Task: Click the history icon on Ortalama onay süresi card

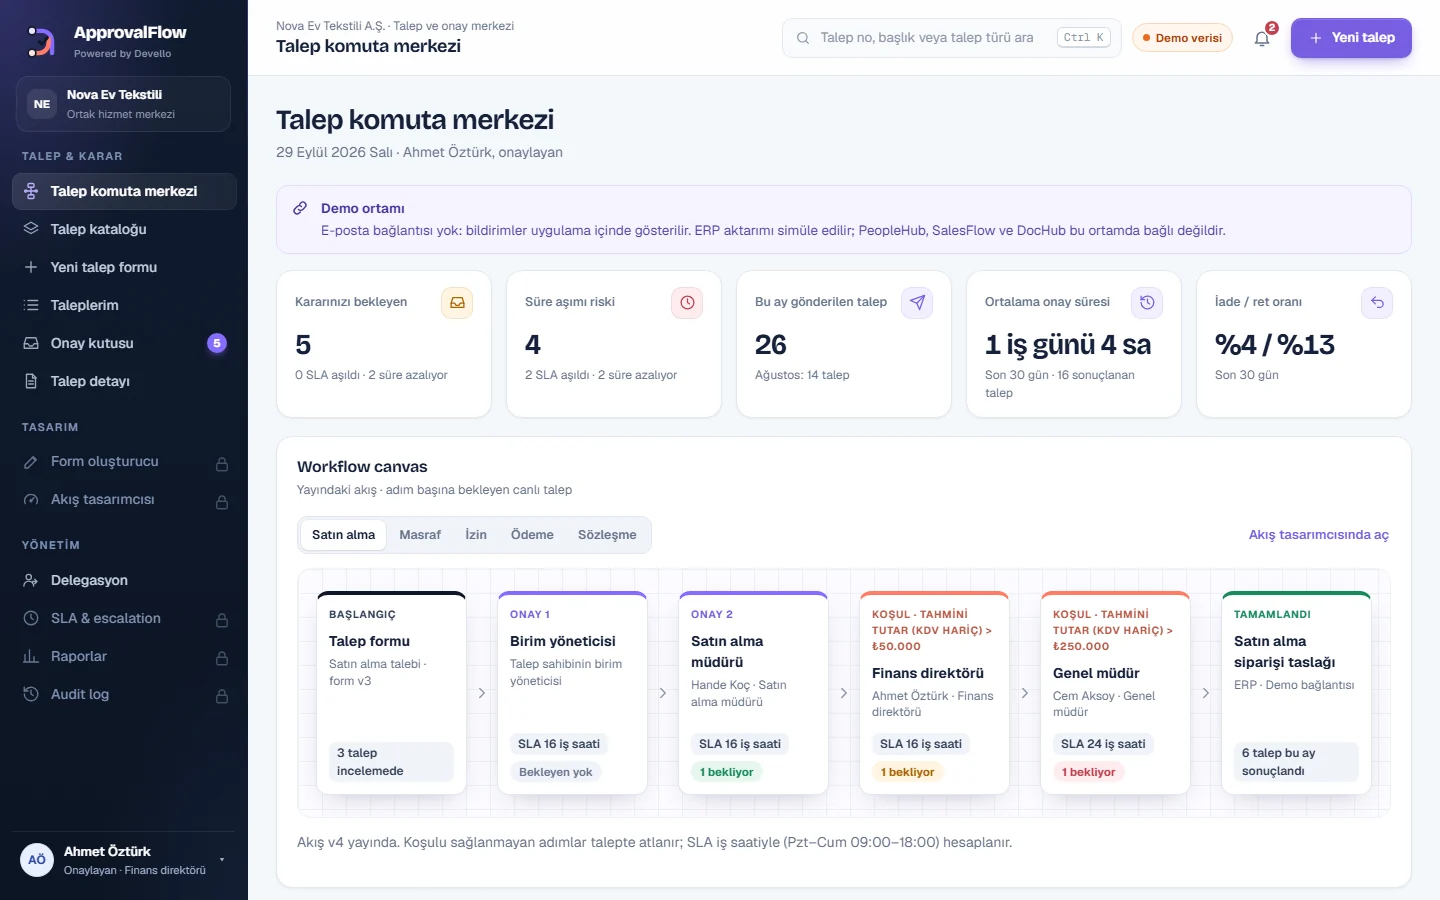Action: tap(1147, 303)
